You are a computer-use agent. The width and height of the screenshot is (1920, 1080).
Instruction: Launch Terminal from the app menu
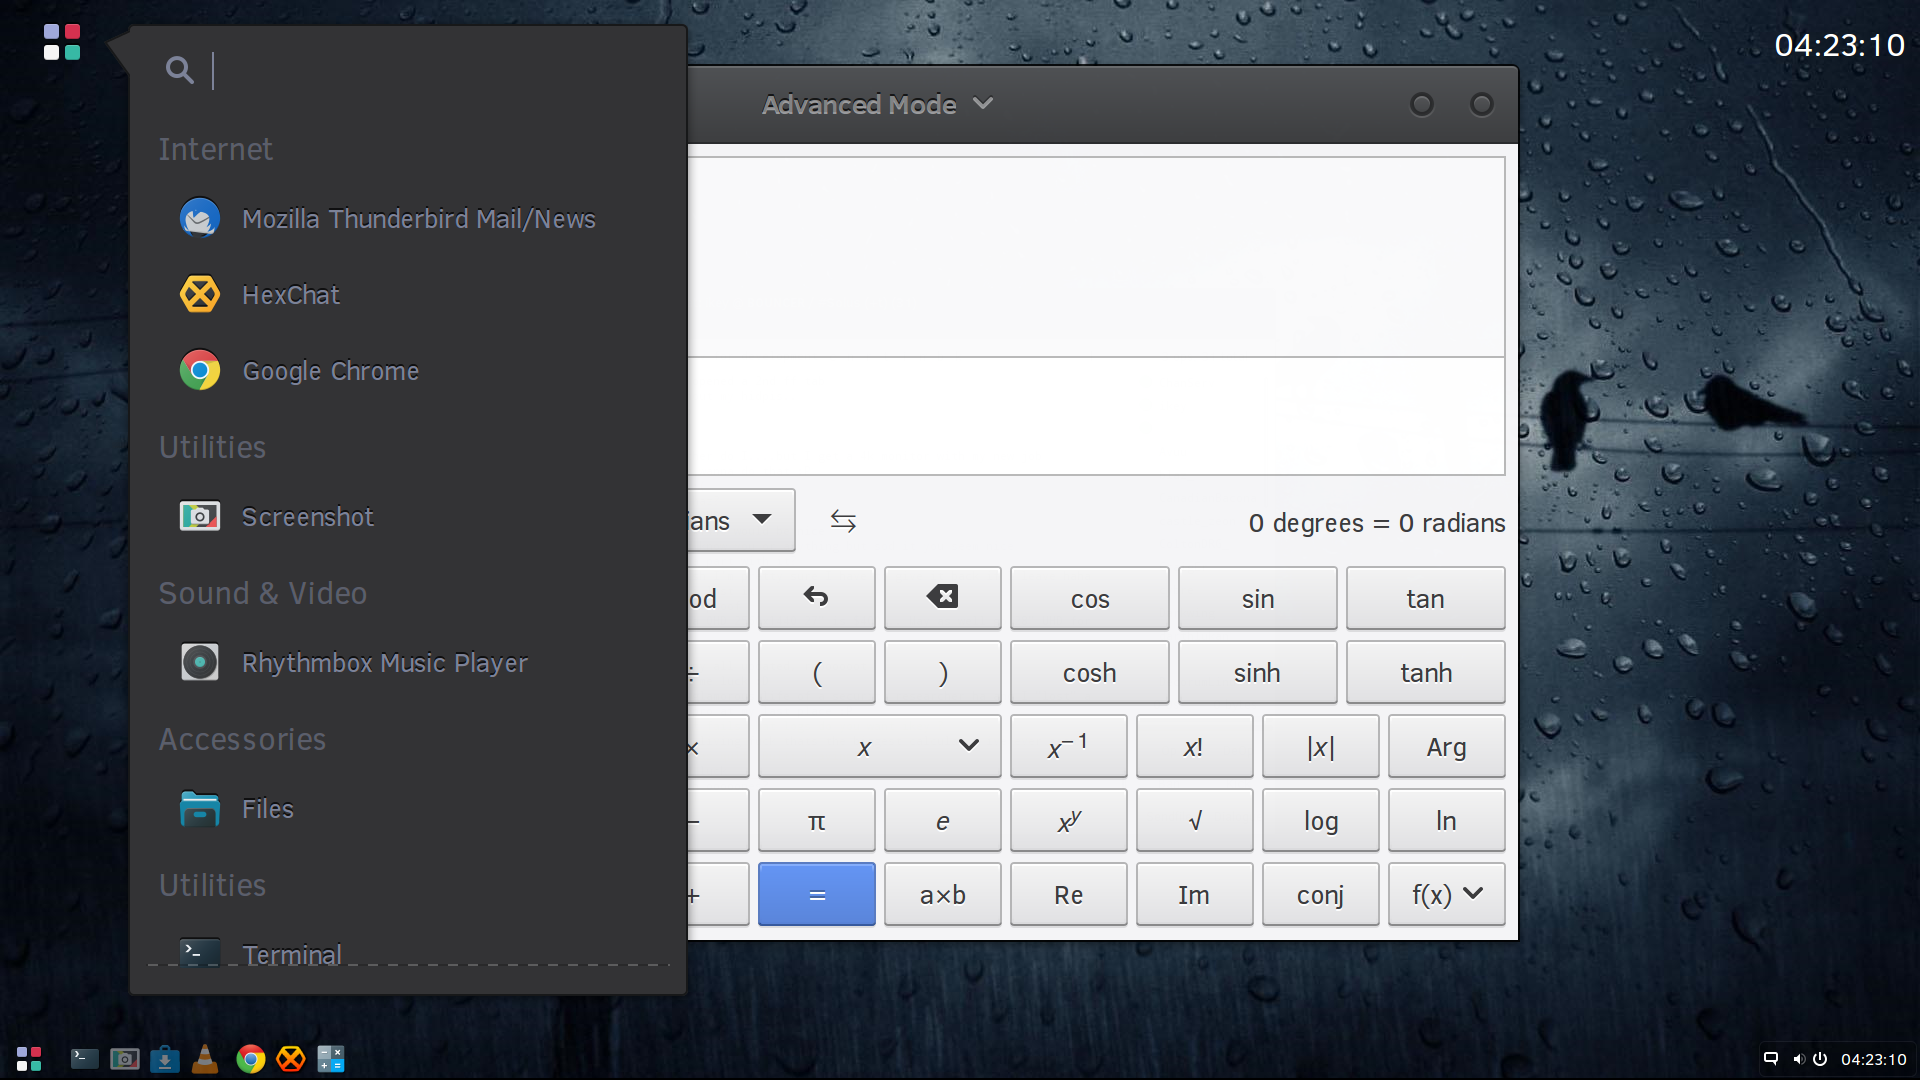(x=408, y=951)
